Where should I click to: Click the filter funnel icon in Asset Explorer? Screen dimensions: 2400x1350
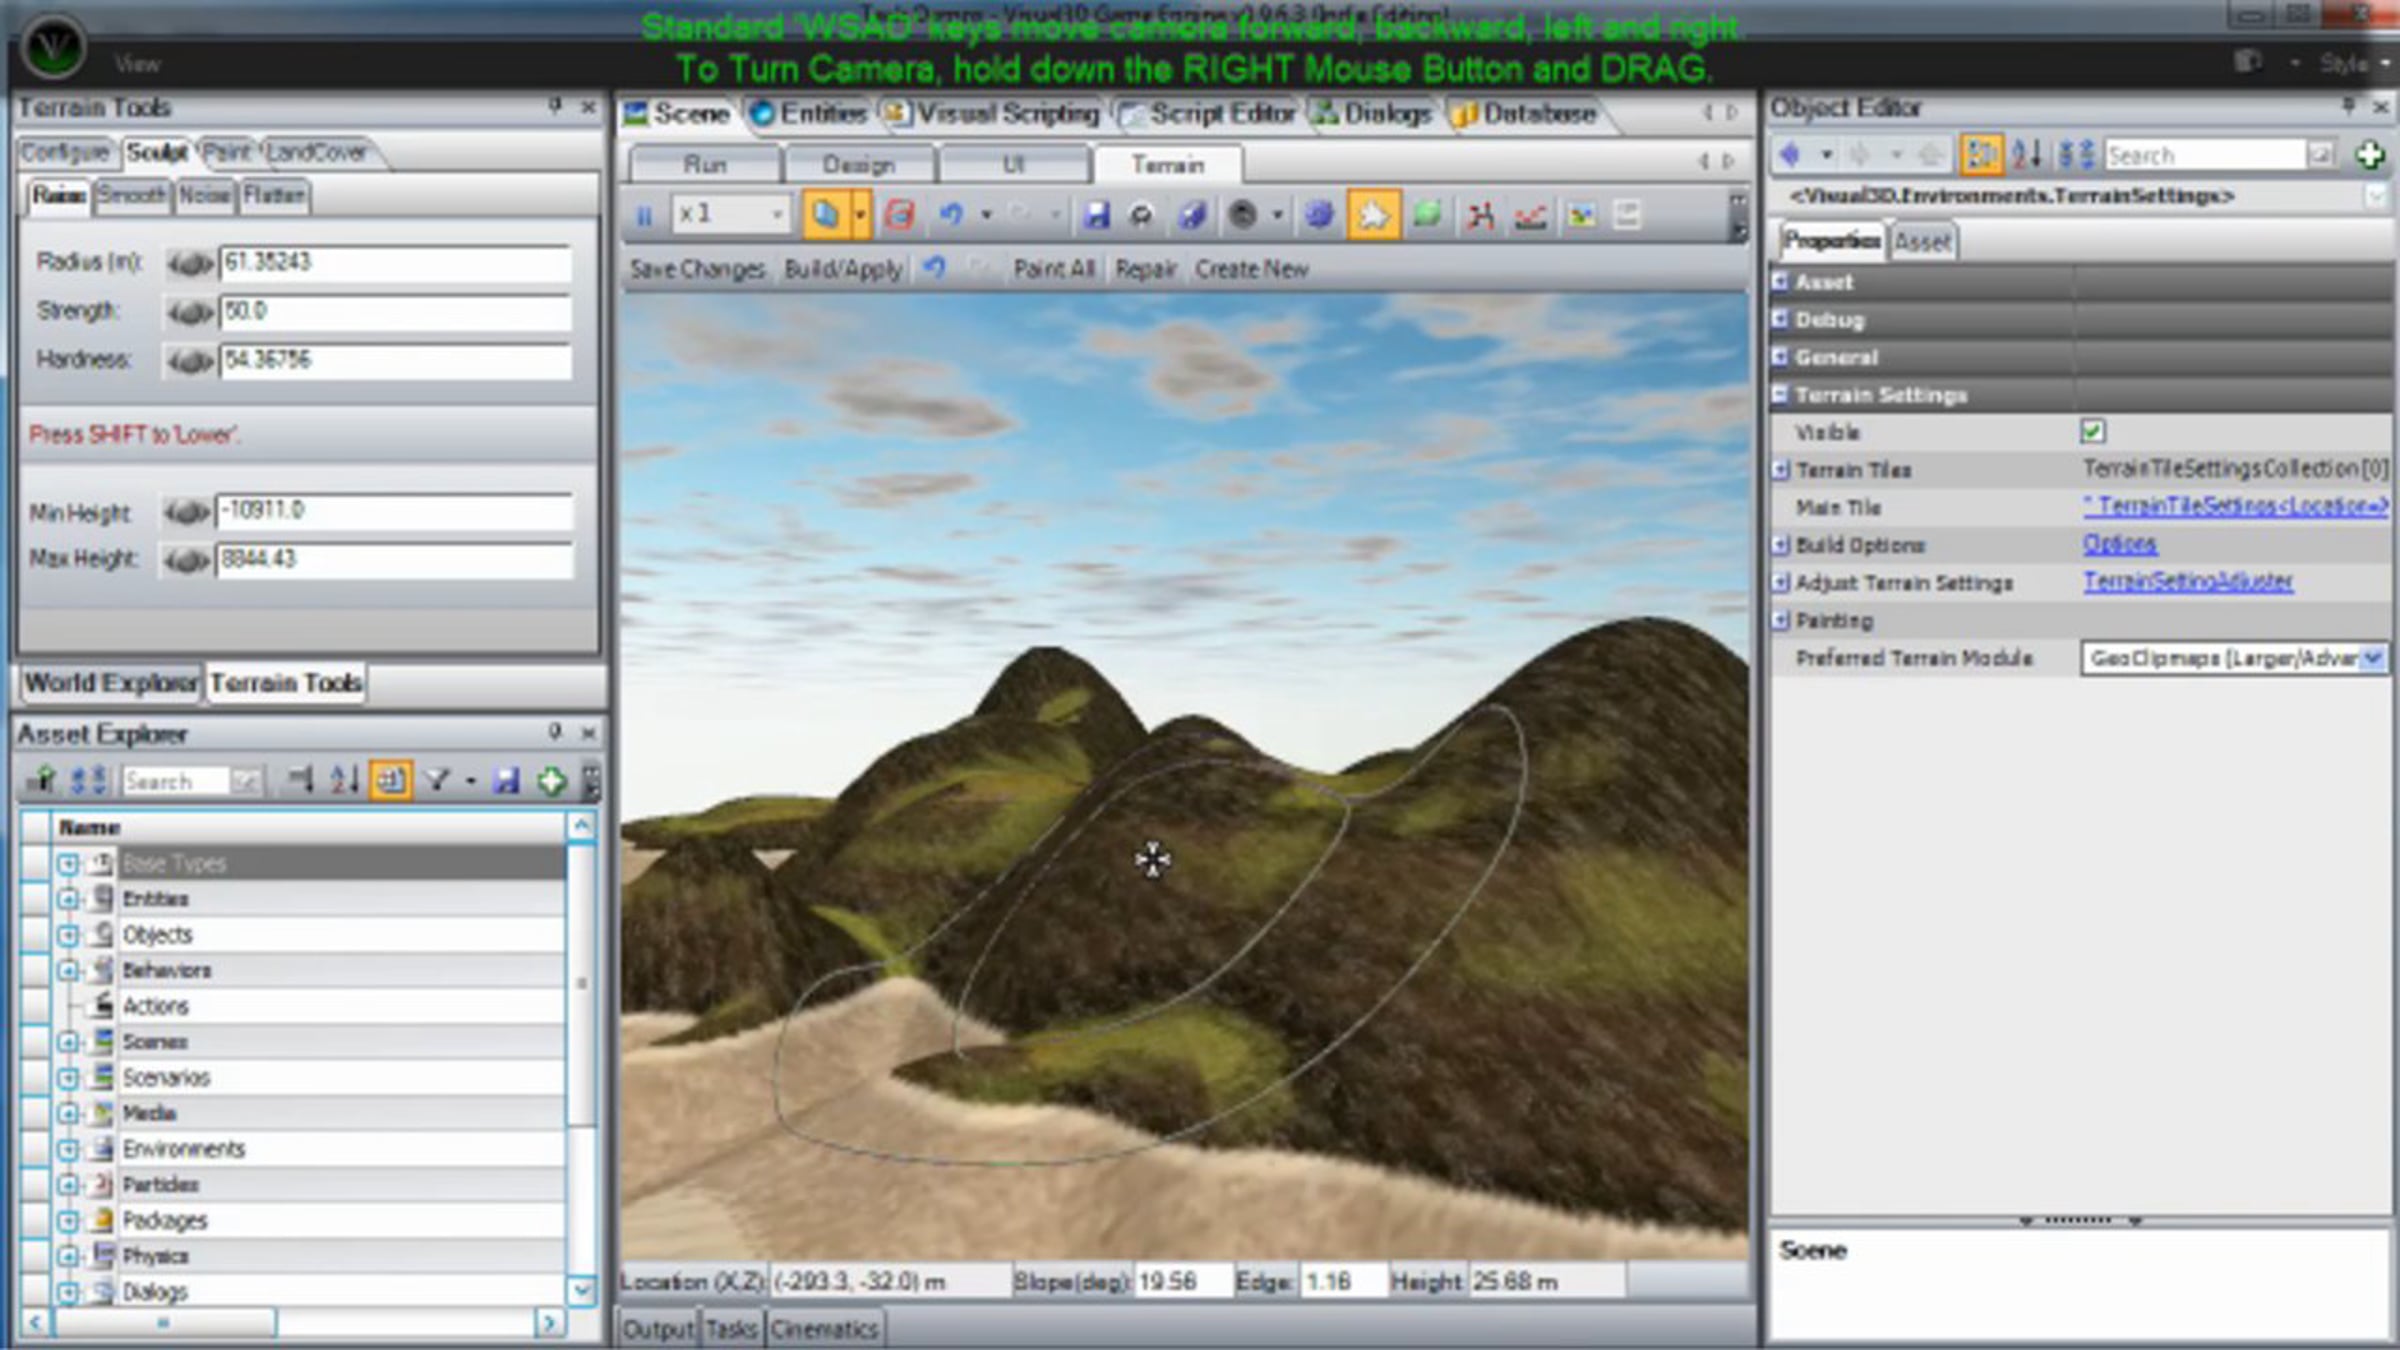pyautogui.click(x=437, y=781)
